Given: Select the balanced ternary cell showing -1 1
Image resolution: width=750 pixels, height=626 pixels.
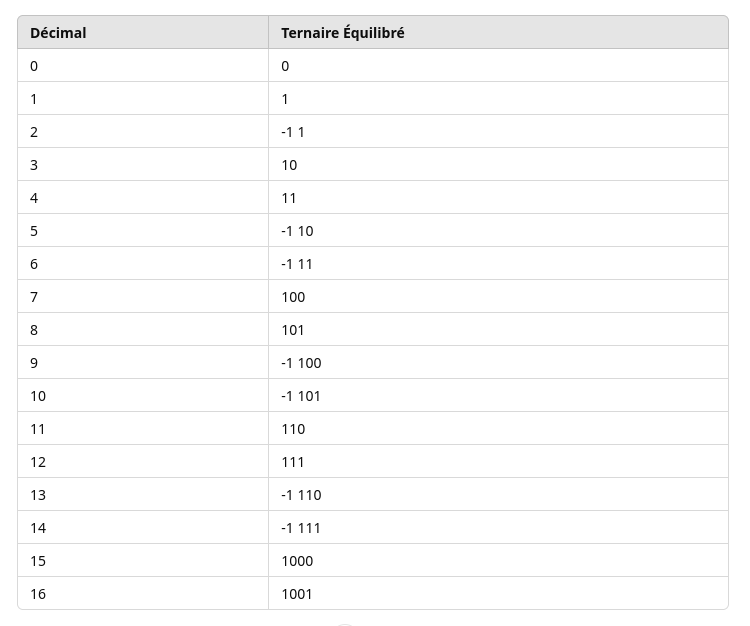Looking at the screenshot, I should click(498, 132).
